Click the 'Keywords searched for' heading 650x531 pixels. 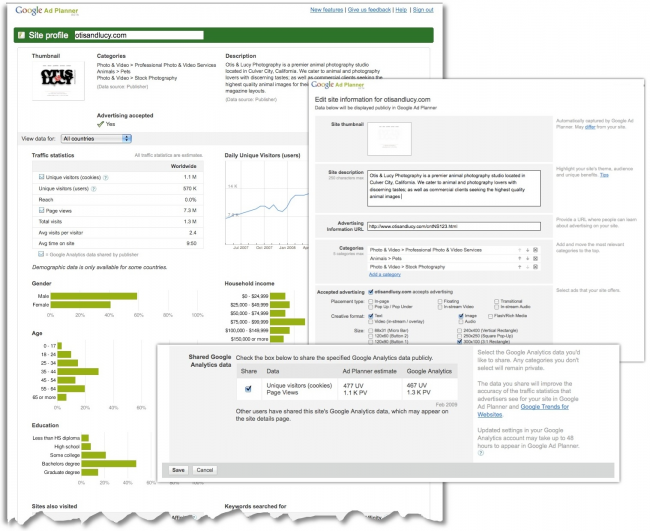255,506
